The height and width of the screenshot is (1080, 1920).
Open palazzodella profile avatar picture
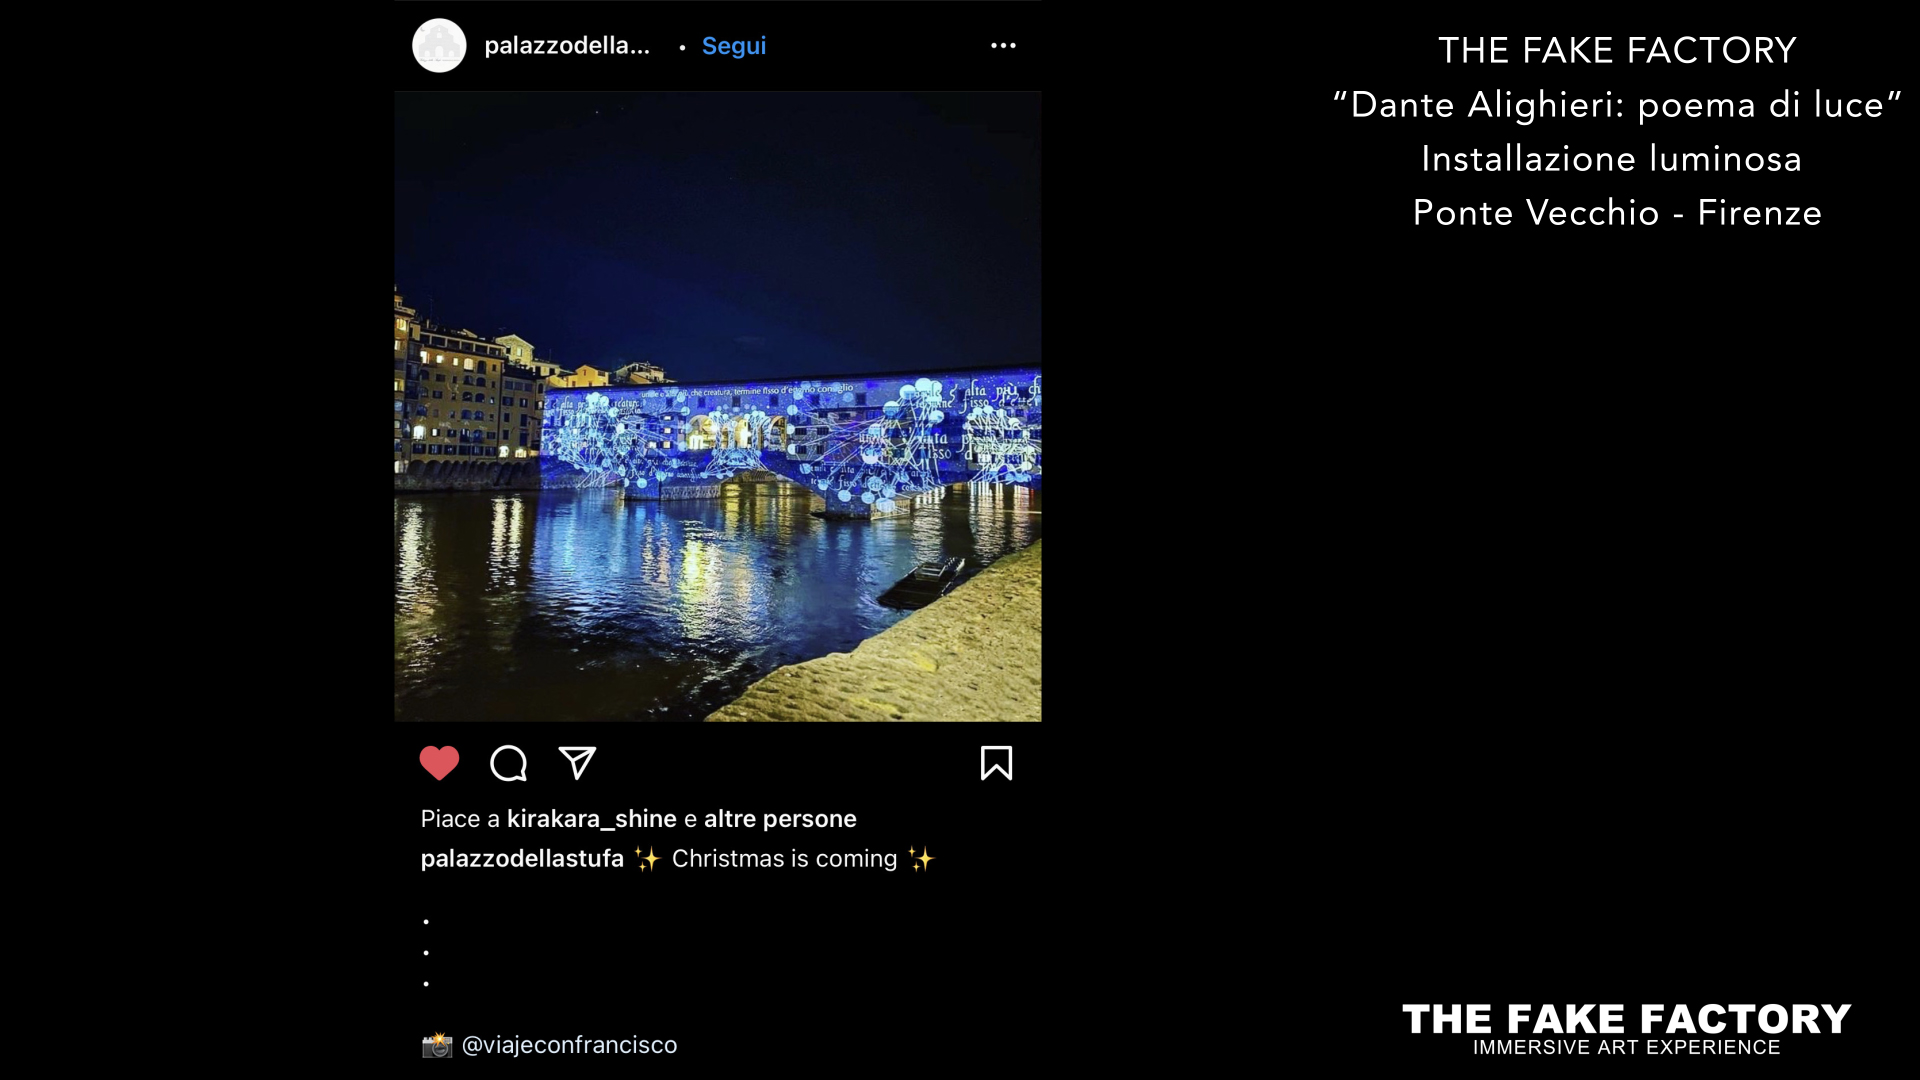tap(439, 46)
